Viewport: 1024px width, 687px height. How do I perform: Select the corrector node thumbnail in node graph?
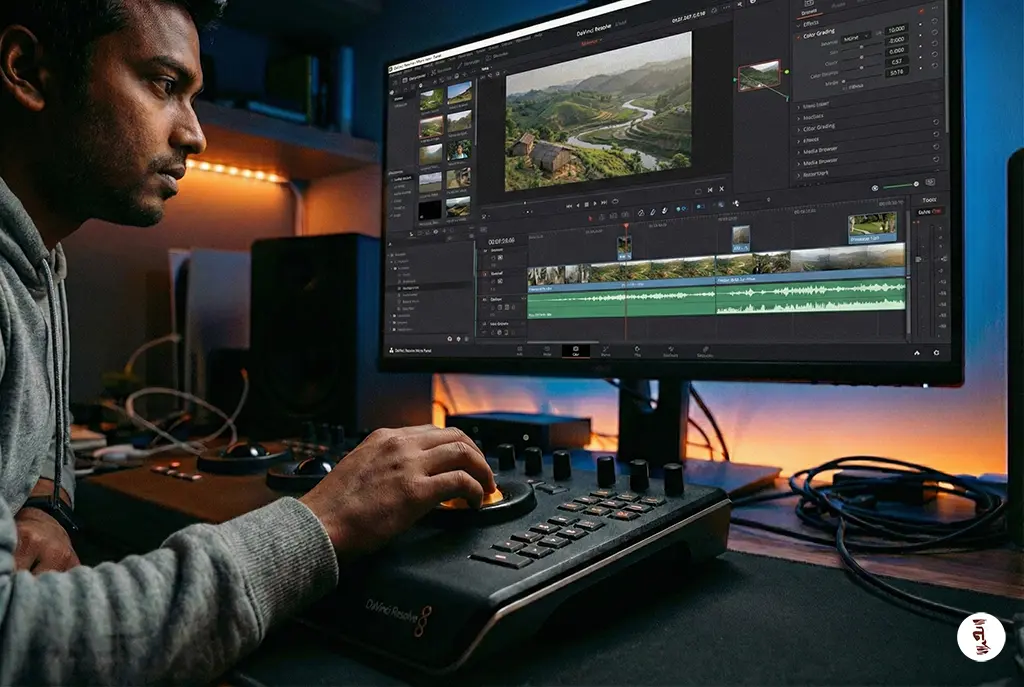pyautogui.click(x=760, y=76)
